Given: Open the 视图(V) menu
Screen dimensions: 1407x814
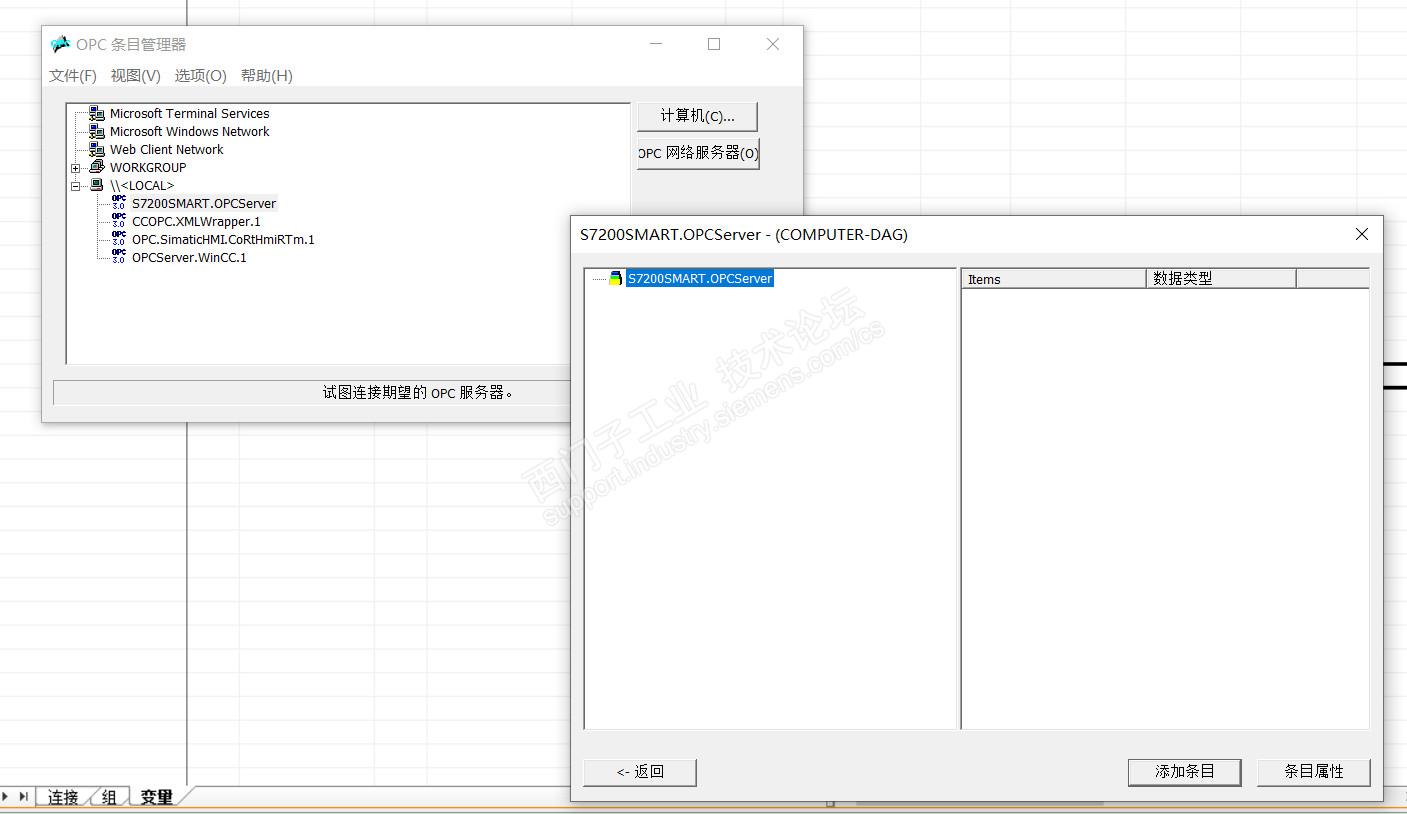Looking at the screenshot, I should click(136, 76).
